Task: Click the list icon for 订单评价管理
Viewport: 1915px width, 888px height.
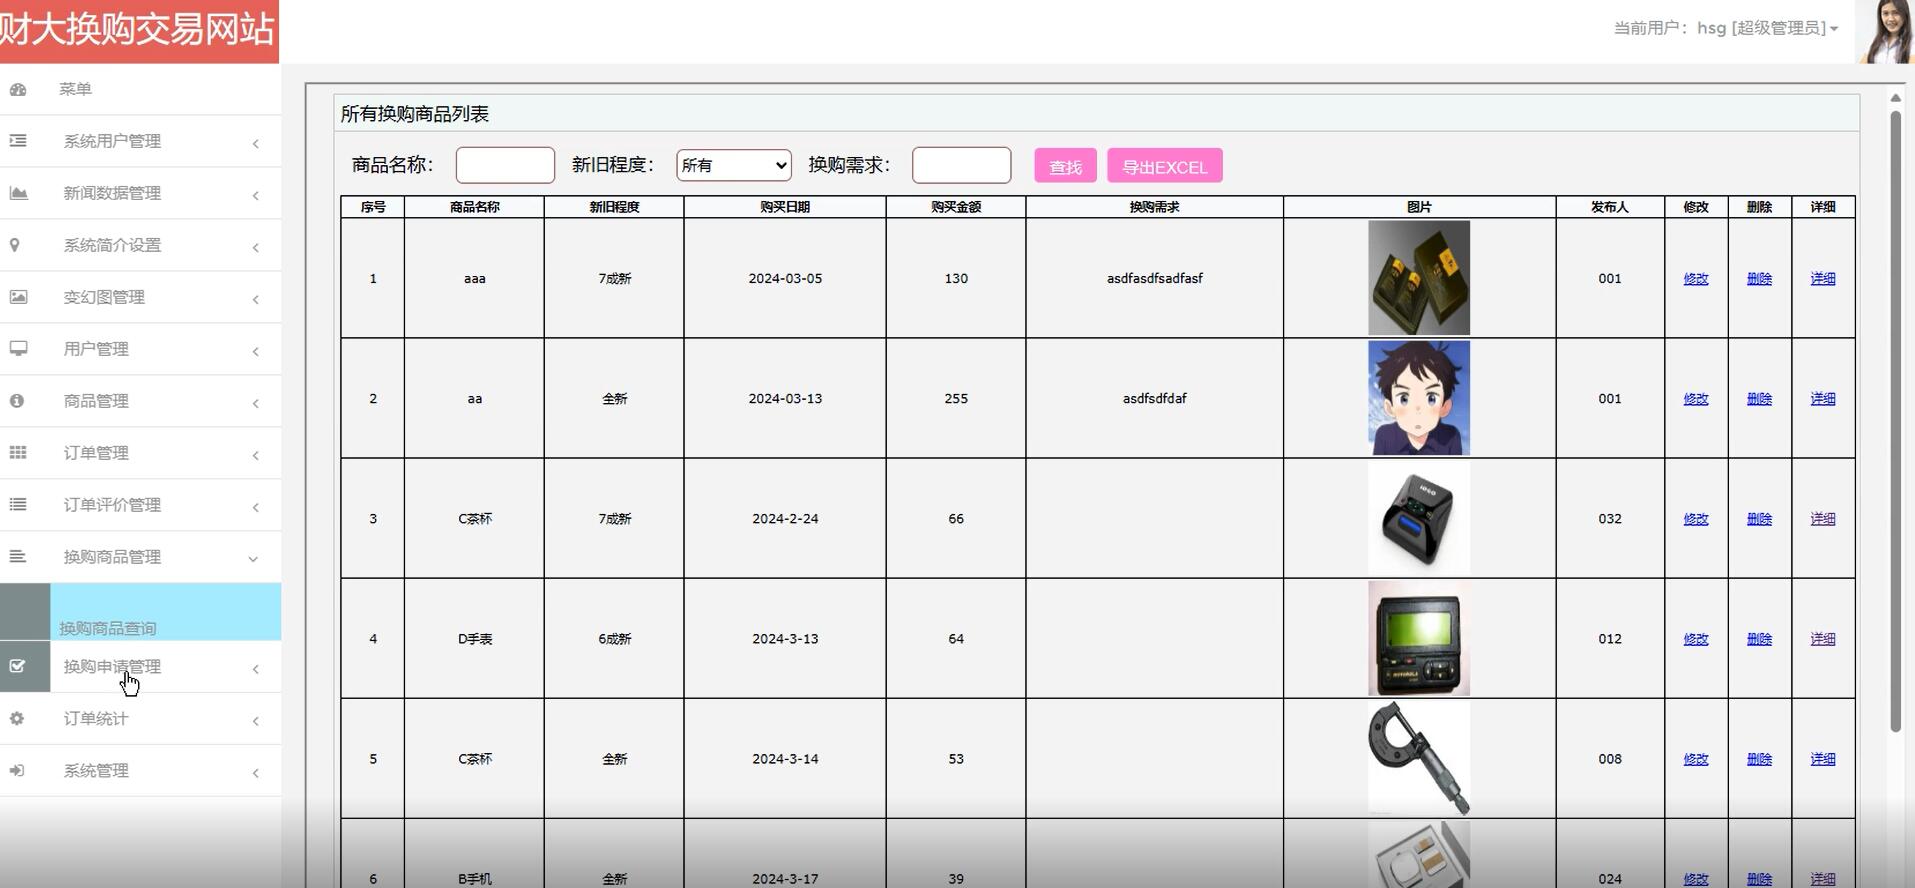Action: click(18, 505)
